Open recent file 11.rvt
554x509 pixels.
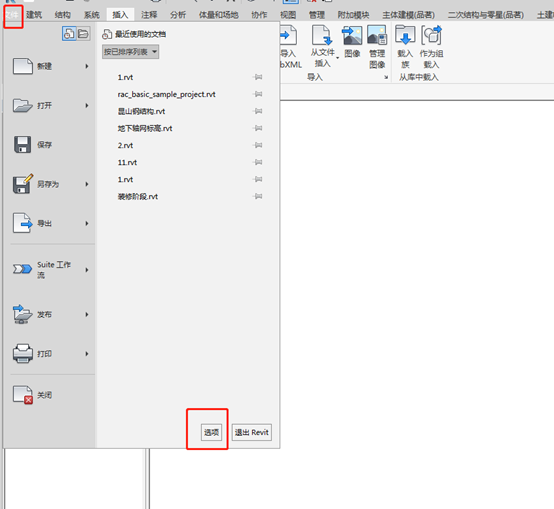pyautogui.click(x=127, y=162)
